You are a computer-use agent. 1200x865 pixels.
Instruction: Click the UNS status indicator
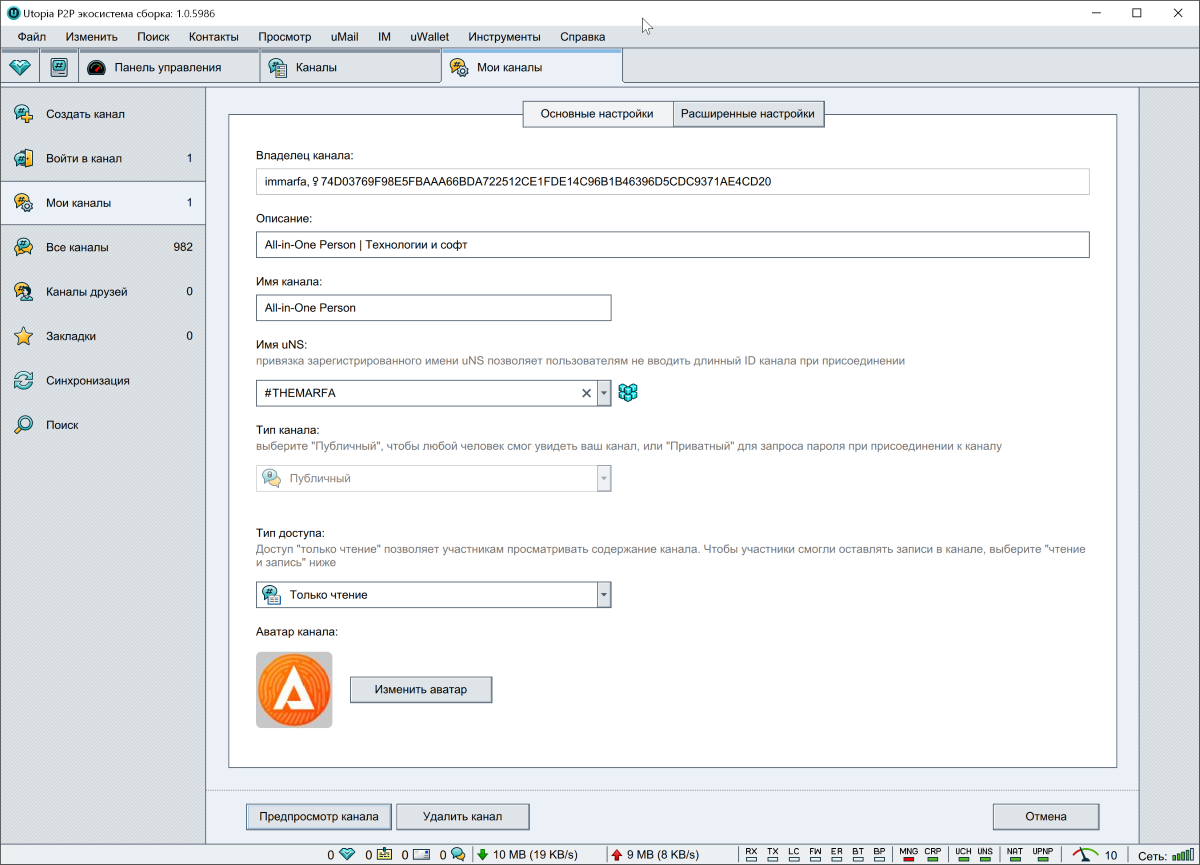tap(985, 855)
